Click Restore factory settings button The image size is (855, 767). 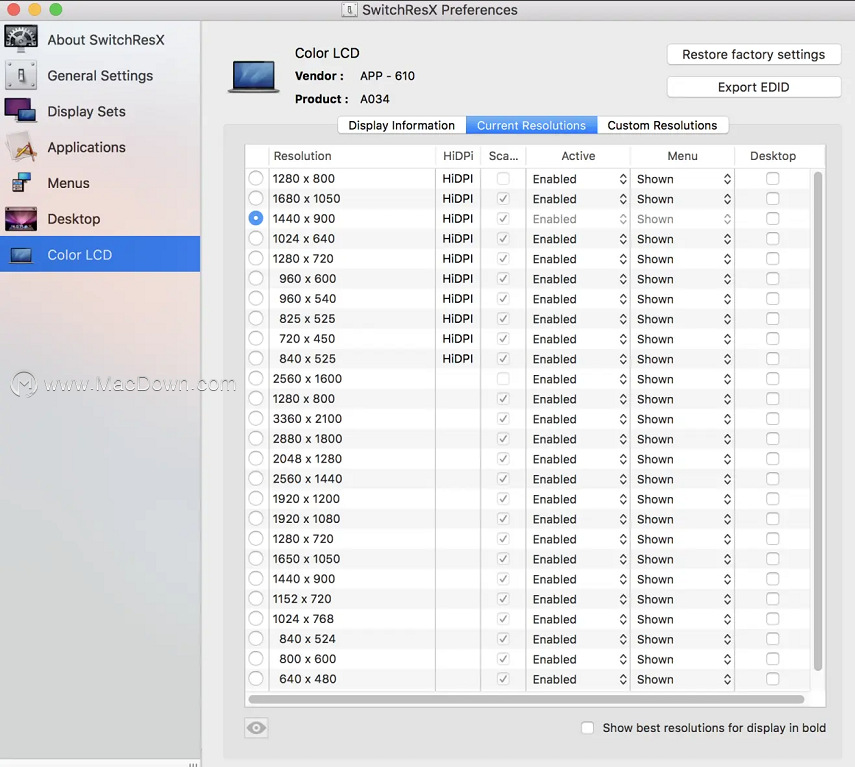[x=754, y=55]
